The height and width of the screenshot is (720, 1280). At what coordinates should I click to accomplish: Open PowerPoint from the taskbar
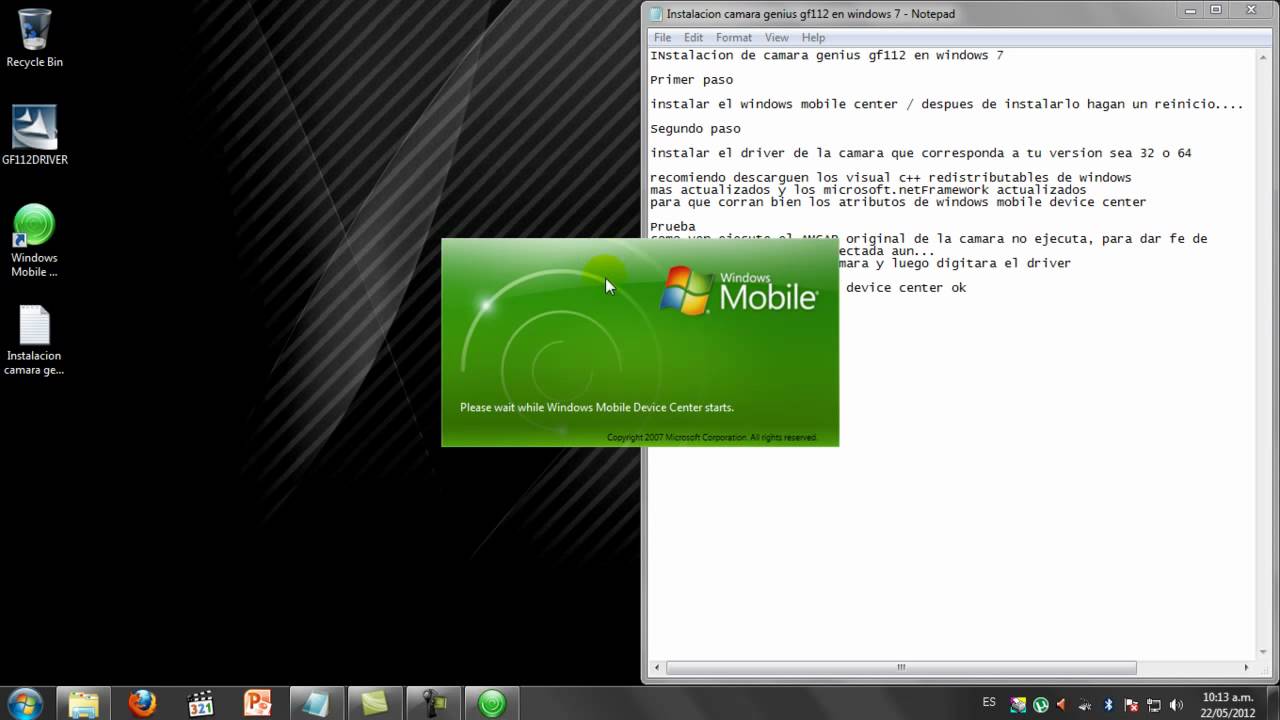tap(258, 703)
